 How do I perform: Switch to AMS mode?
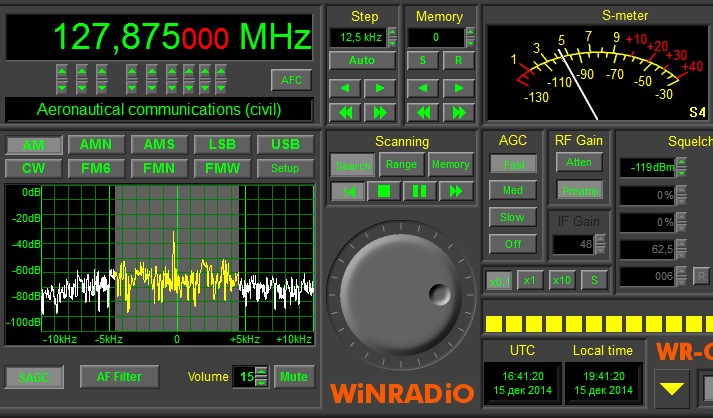coord(159,145)
